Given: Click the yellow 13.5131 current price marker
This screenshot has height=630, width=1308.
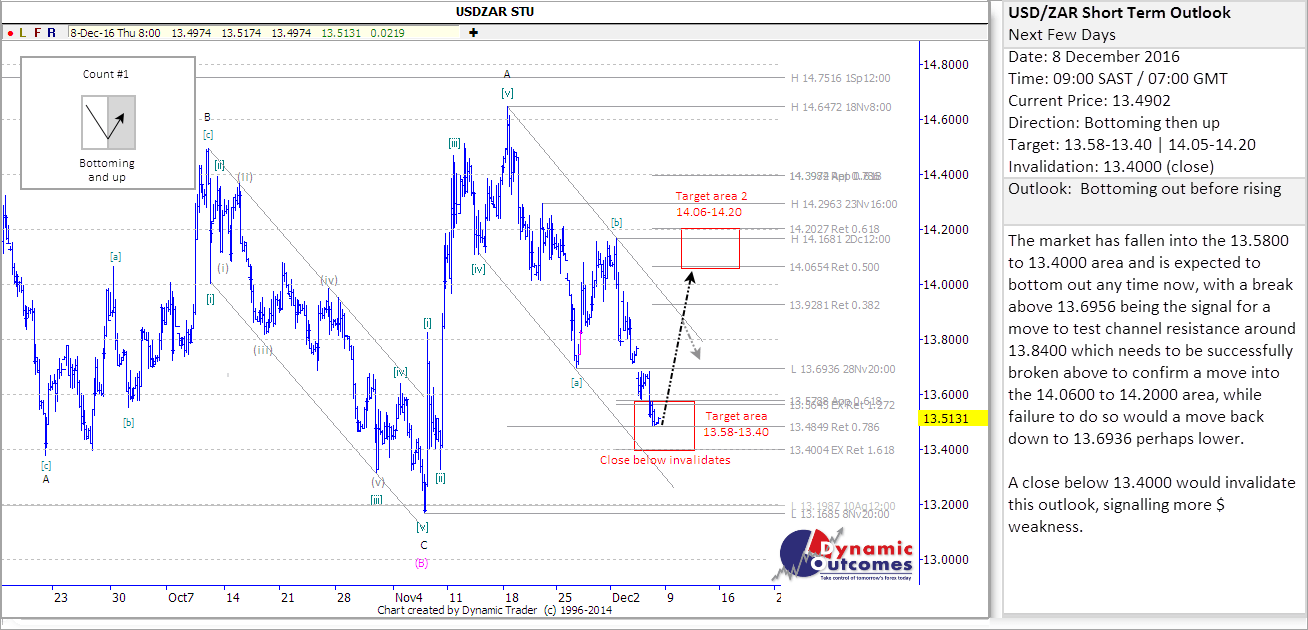Looking at the screenshot, I should (953, 418).
